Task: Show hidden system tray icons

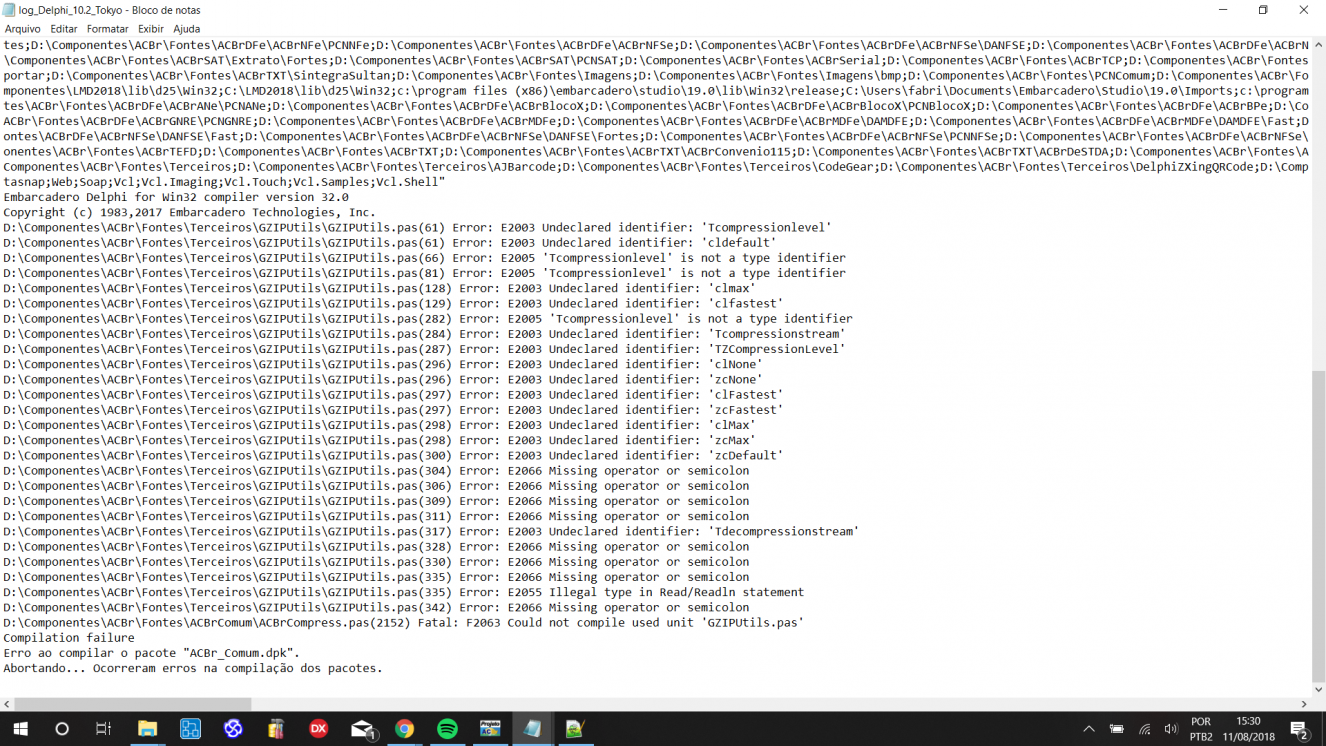Action: pyautogui.click(x=1089, y=729)
